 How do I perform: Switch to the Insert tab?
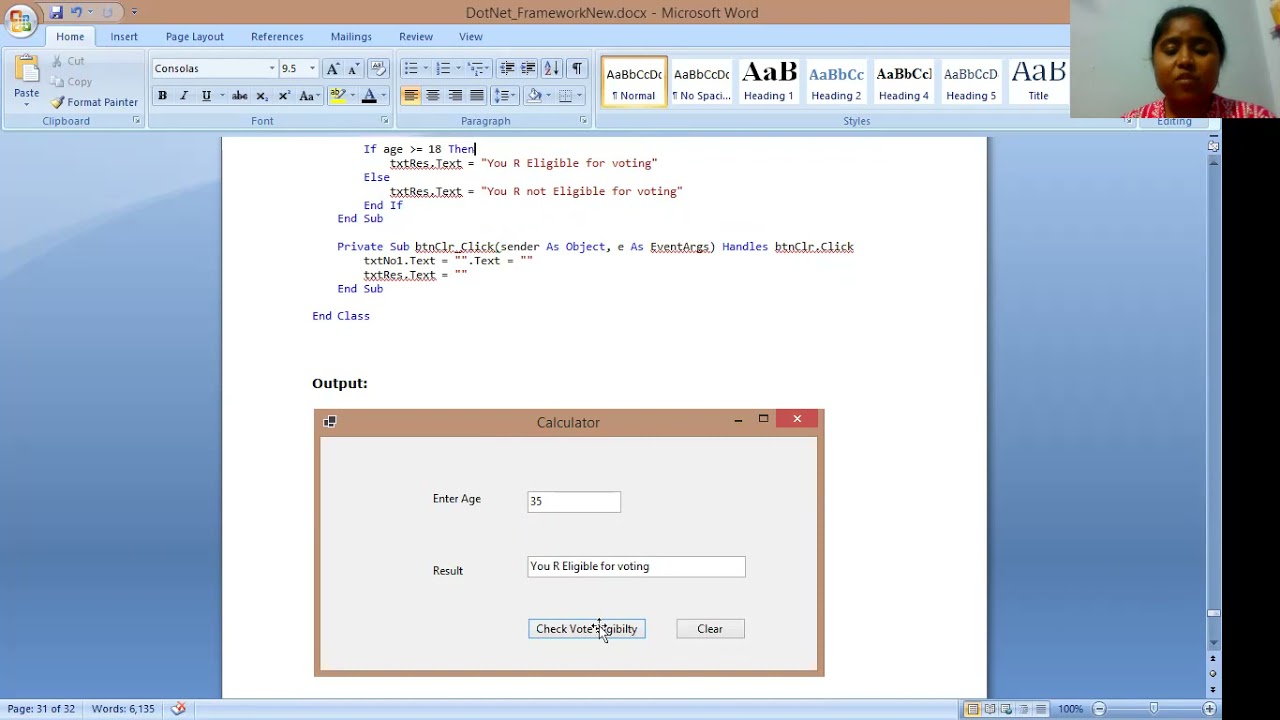124,37
